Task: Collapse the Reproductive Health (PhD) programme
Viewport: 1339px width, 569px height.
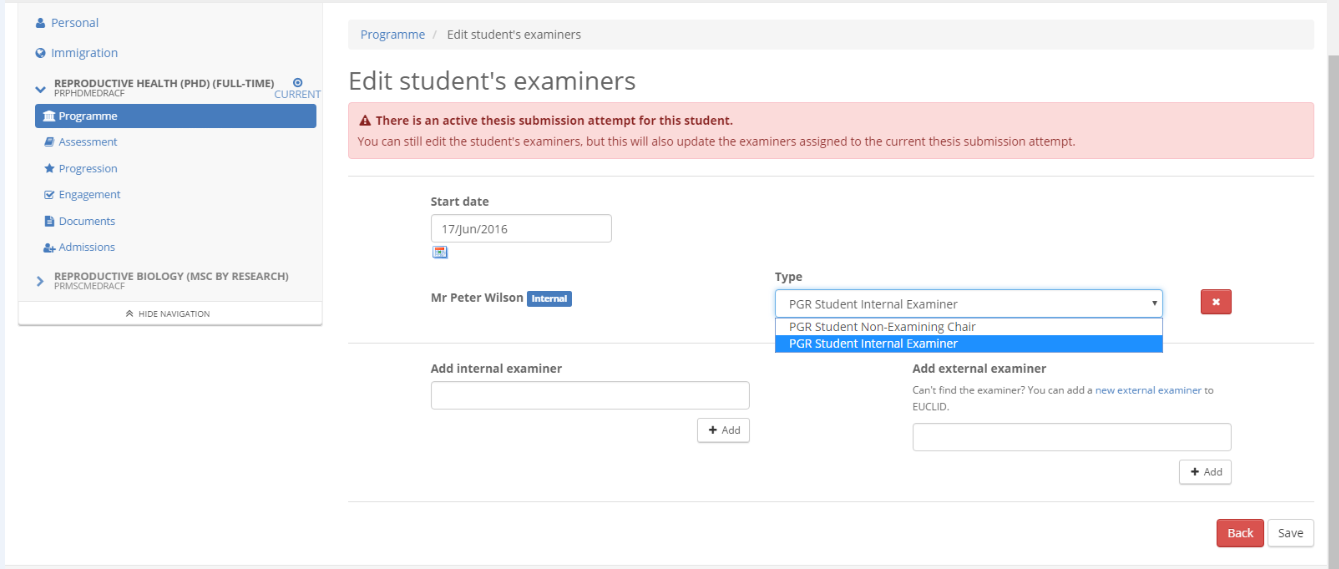Action: [x=40, y=89]
